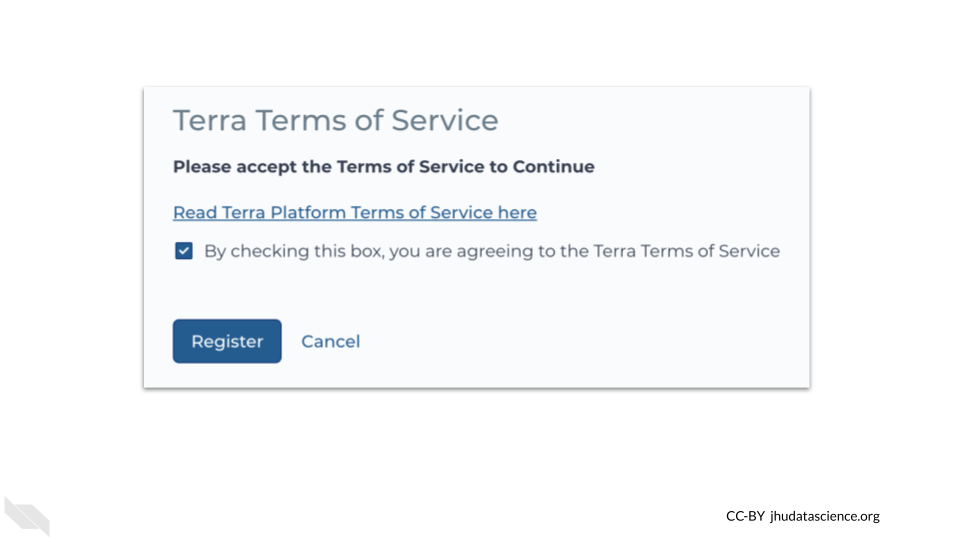Click the gray diagonal-stripe watermark icon
The height and width of the screenshot is (540, 960).
27,516
